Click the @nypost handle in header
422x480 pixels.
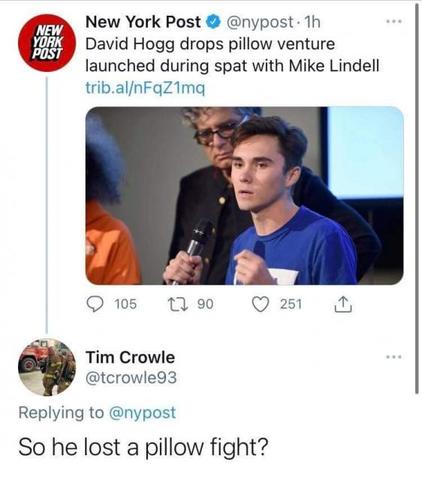point(260,22)
